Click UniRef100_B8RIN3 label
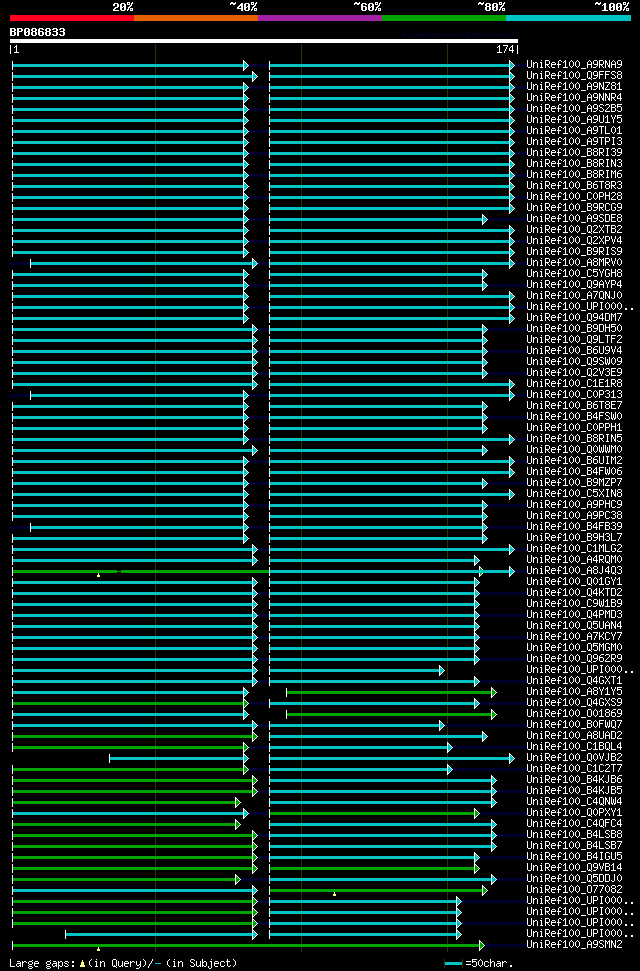This screenshot has width=640, height=971. 574,163
